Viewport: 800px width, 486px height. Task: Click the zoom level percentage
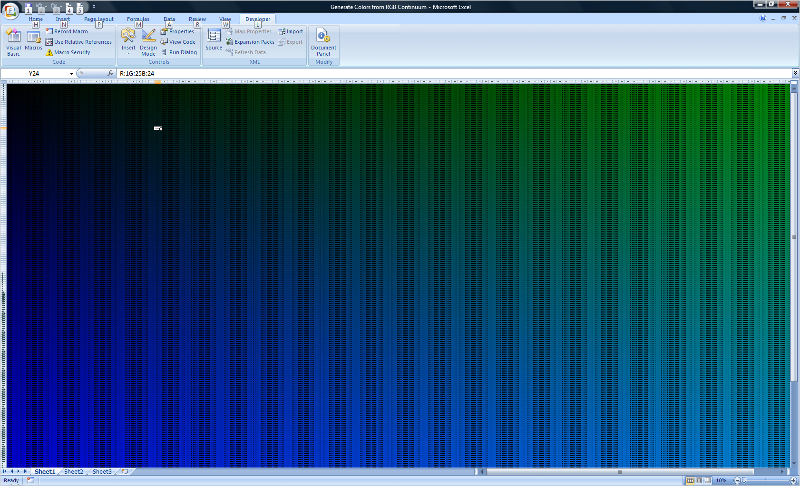coord(720,480)
